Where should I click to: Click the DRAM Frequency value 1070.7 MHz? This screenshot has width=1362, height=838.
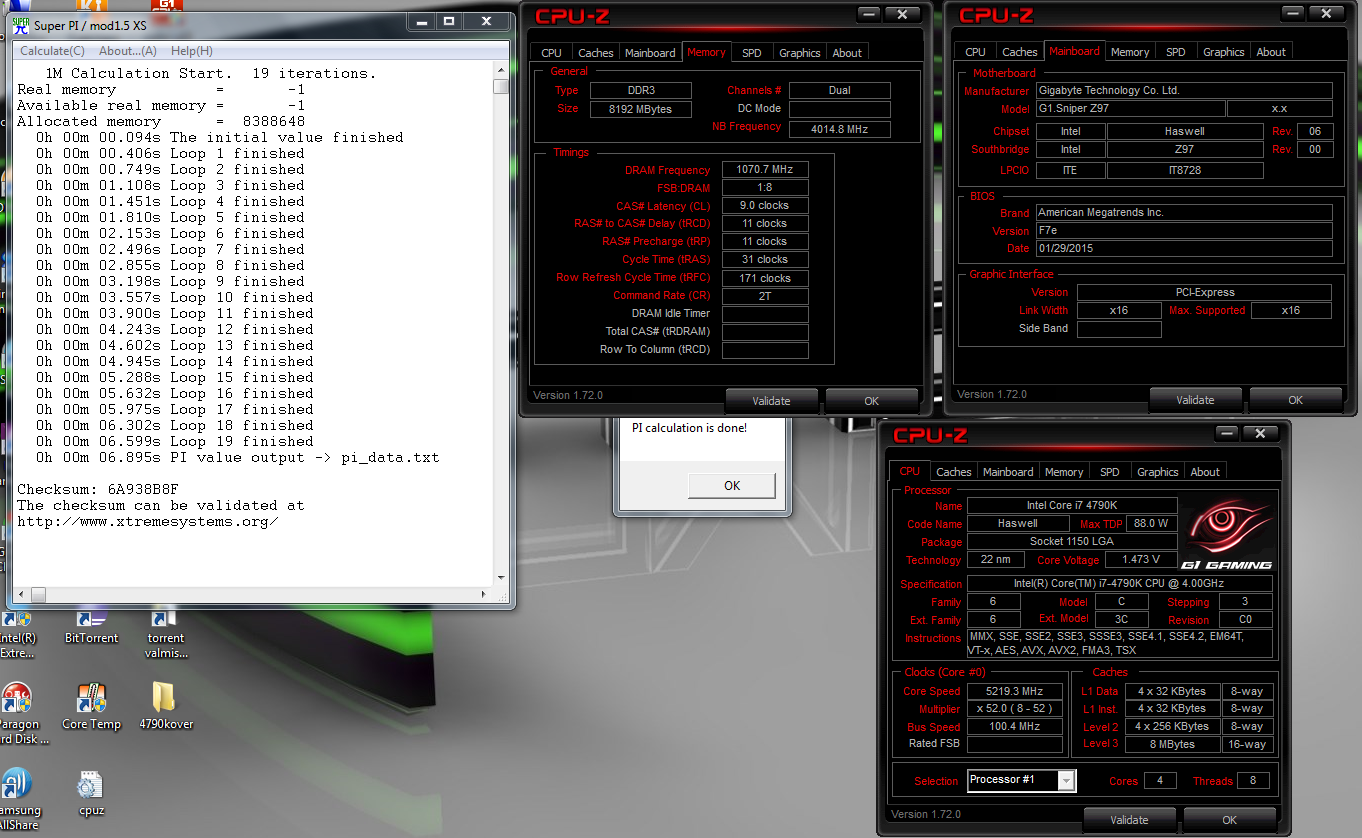click(765, 170)
